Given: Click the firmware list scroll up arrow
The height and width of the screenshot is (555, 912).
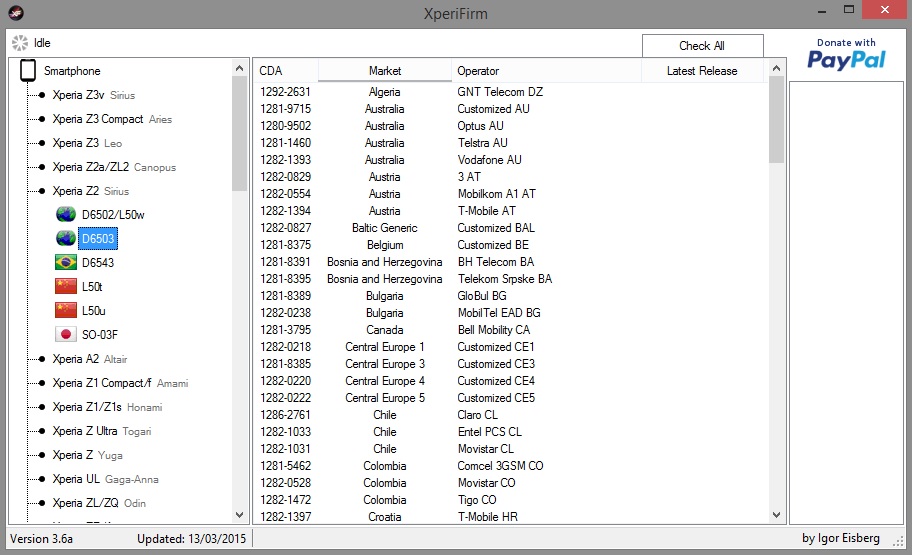Looking at the screenshot, I should [x=776, y=68].
